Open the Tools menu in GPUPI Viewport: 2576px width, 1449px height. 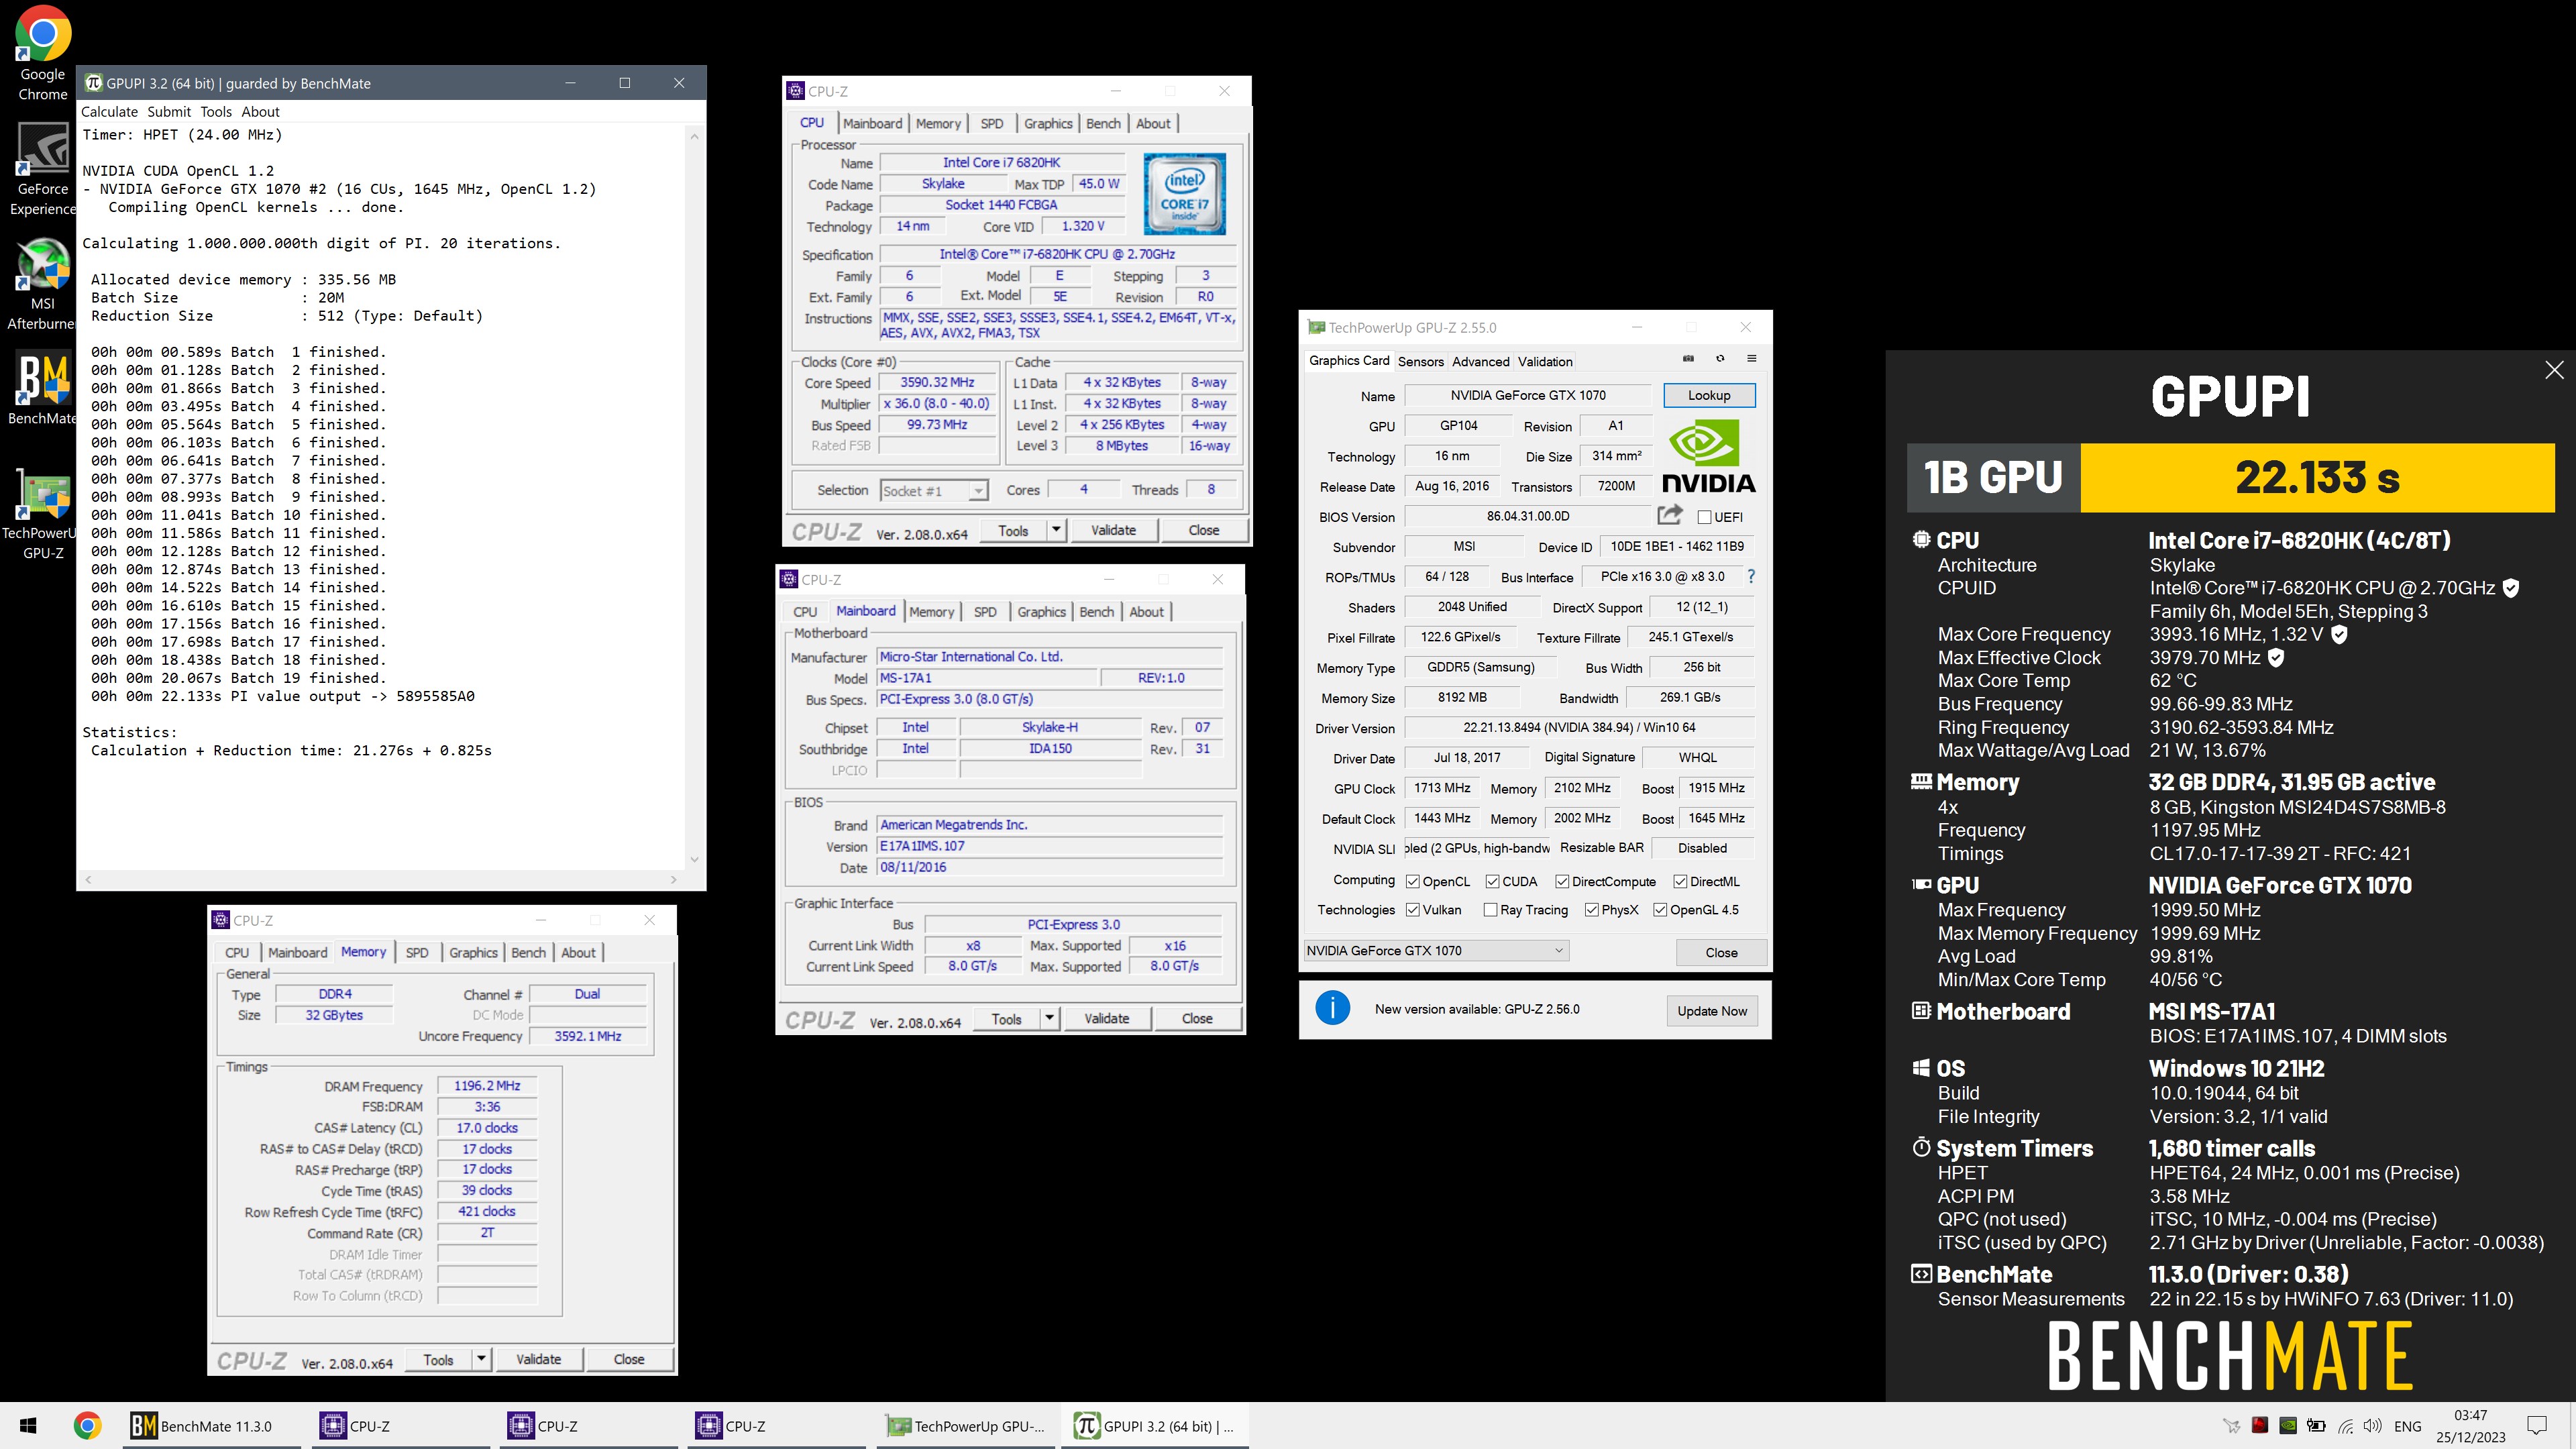coord(216,112)
